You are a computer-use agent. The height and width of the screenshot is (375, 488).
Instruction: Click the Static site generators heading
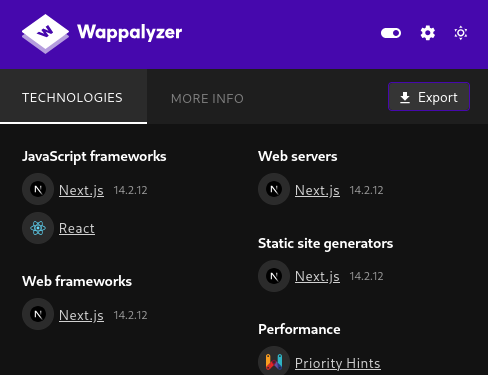(326, 244)
